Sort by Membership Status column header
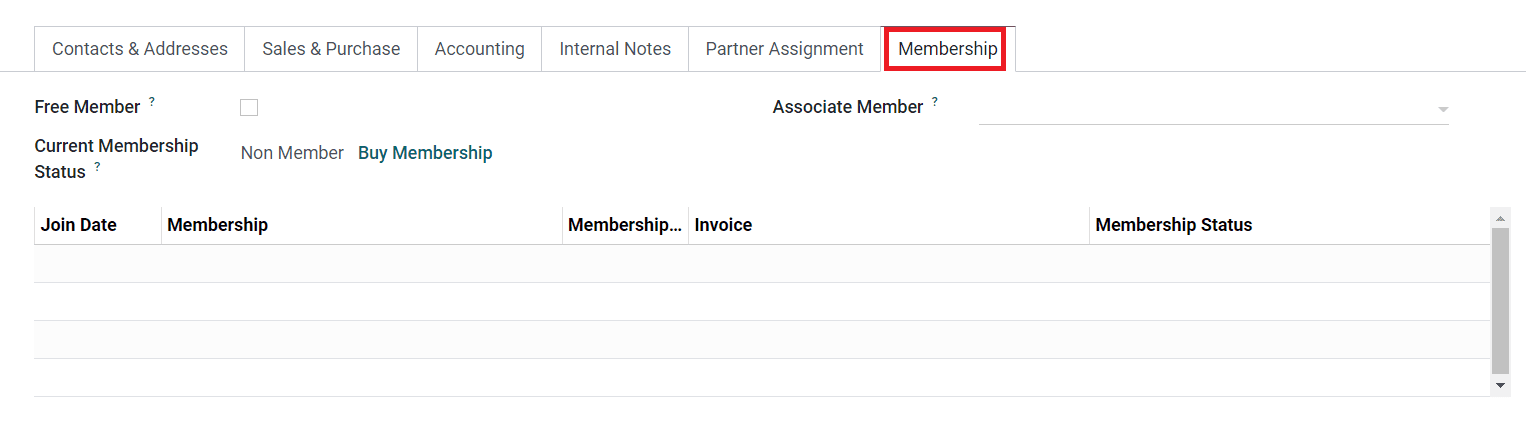 pos(1173,225)
